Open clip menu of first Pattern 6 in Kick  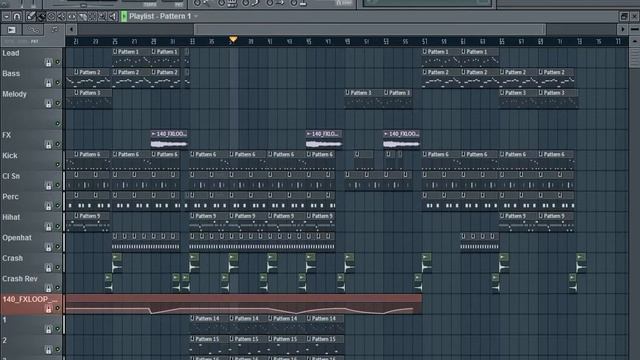[x=76, y=154]
